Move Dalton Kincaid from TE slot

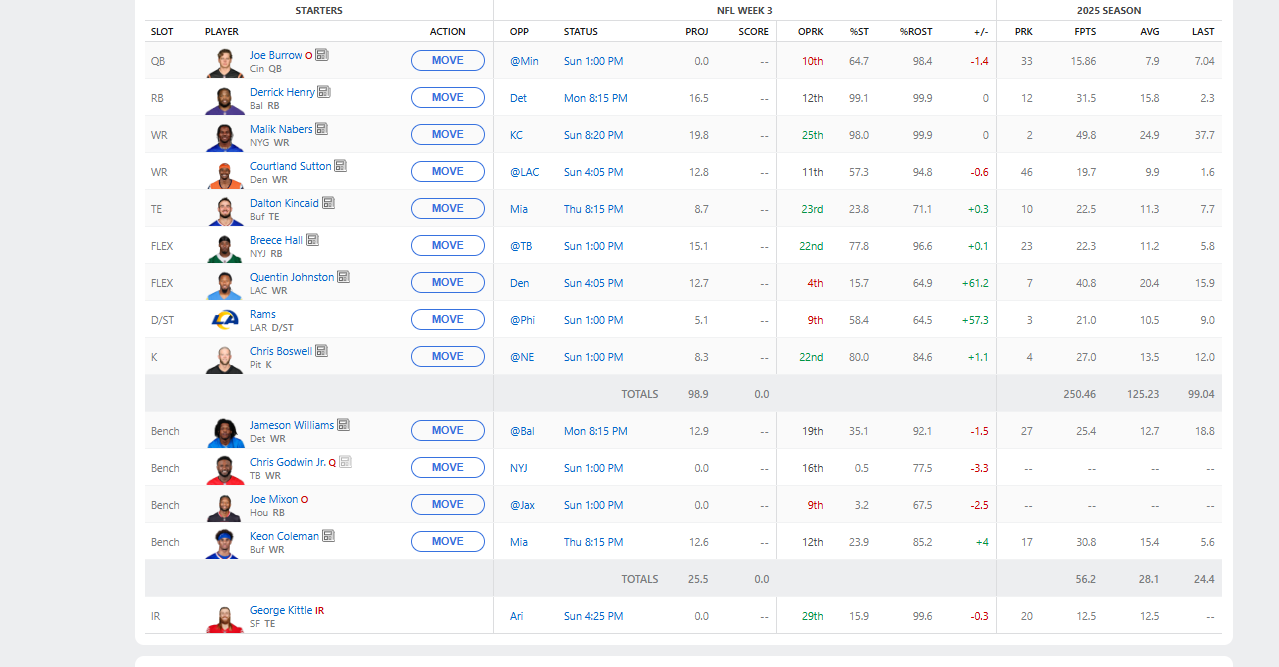(x=448, y=209)
